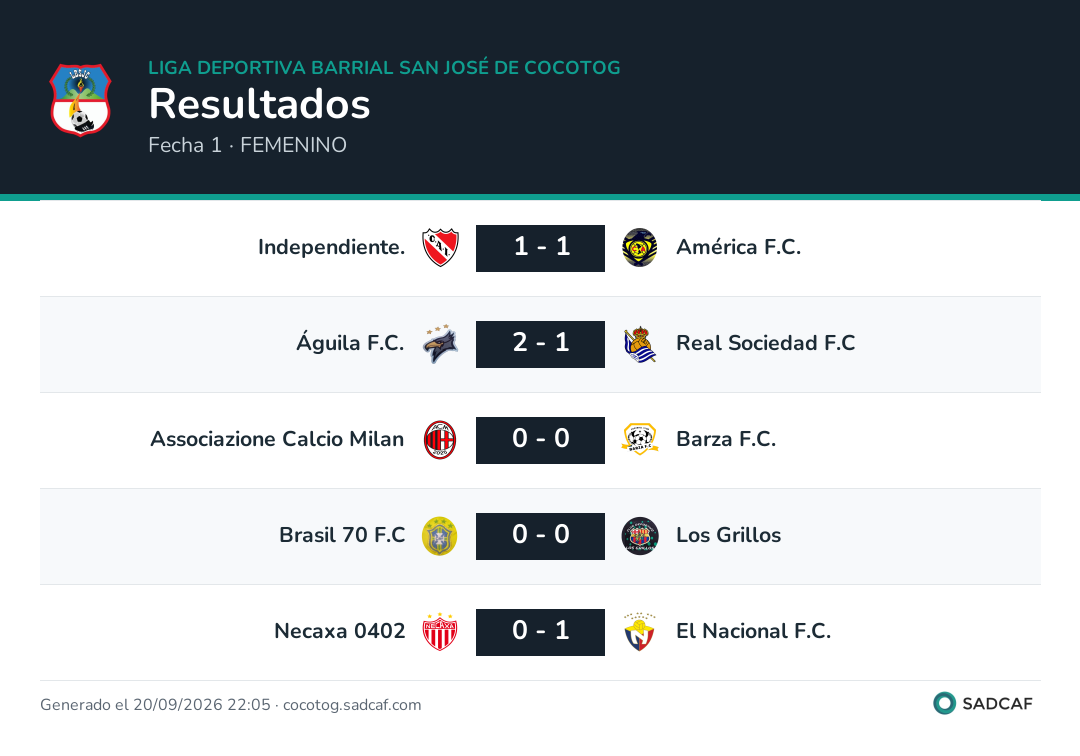Click the Real Sociedad F.C team name
This screenshot has width=1080, height=756.
point(766,343)
